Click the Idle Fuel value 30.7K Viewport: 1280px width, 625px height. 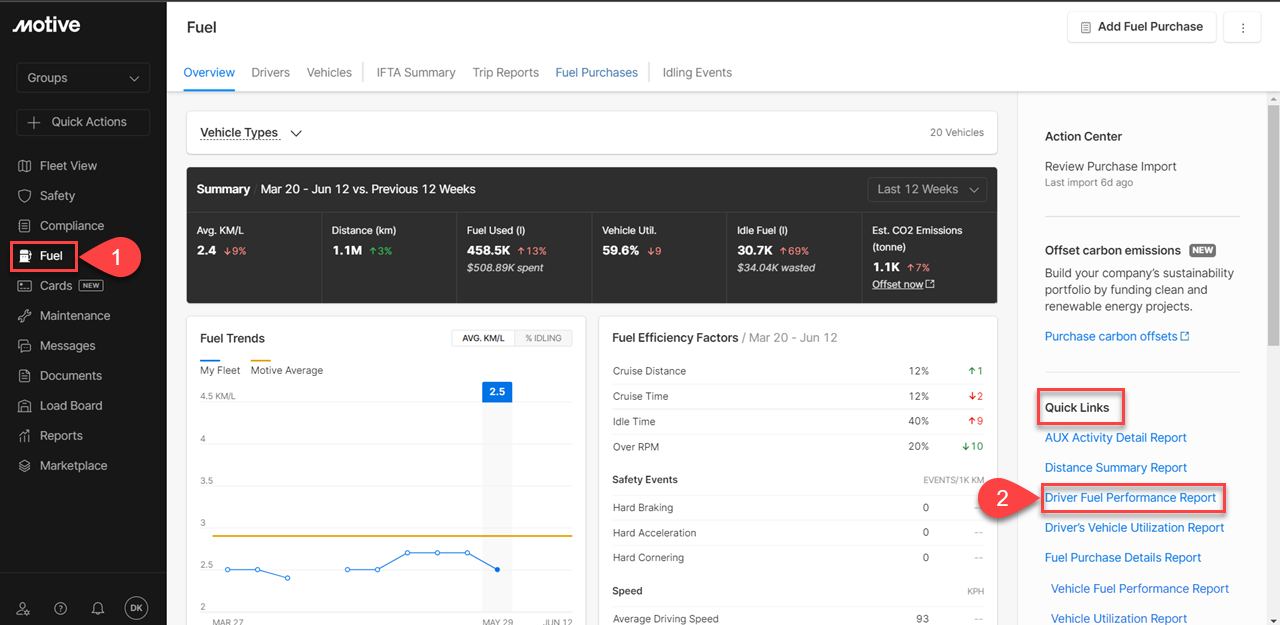(755, 250)
